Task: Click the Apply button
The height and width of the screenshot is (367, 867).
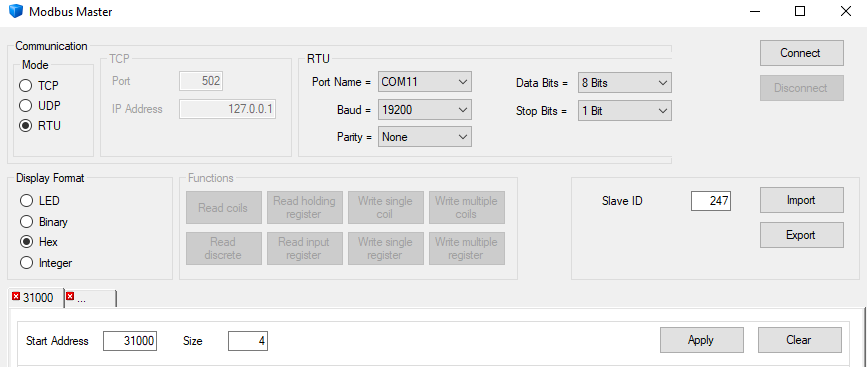Action: pyautogui.click(x=702, y=340)
